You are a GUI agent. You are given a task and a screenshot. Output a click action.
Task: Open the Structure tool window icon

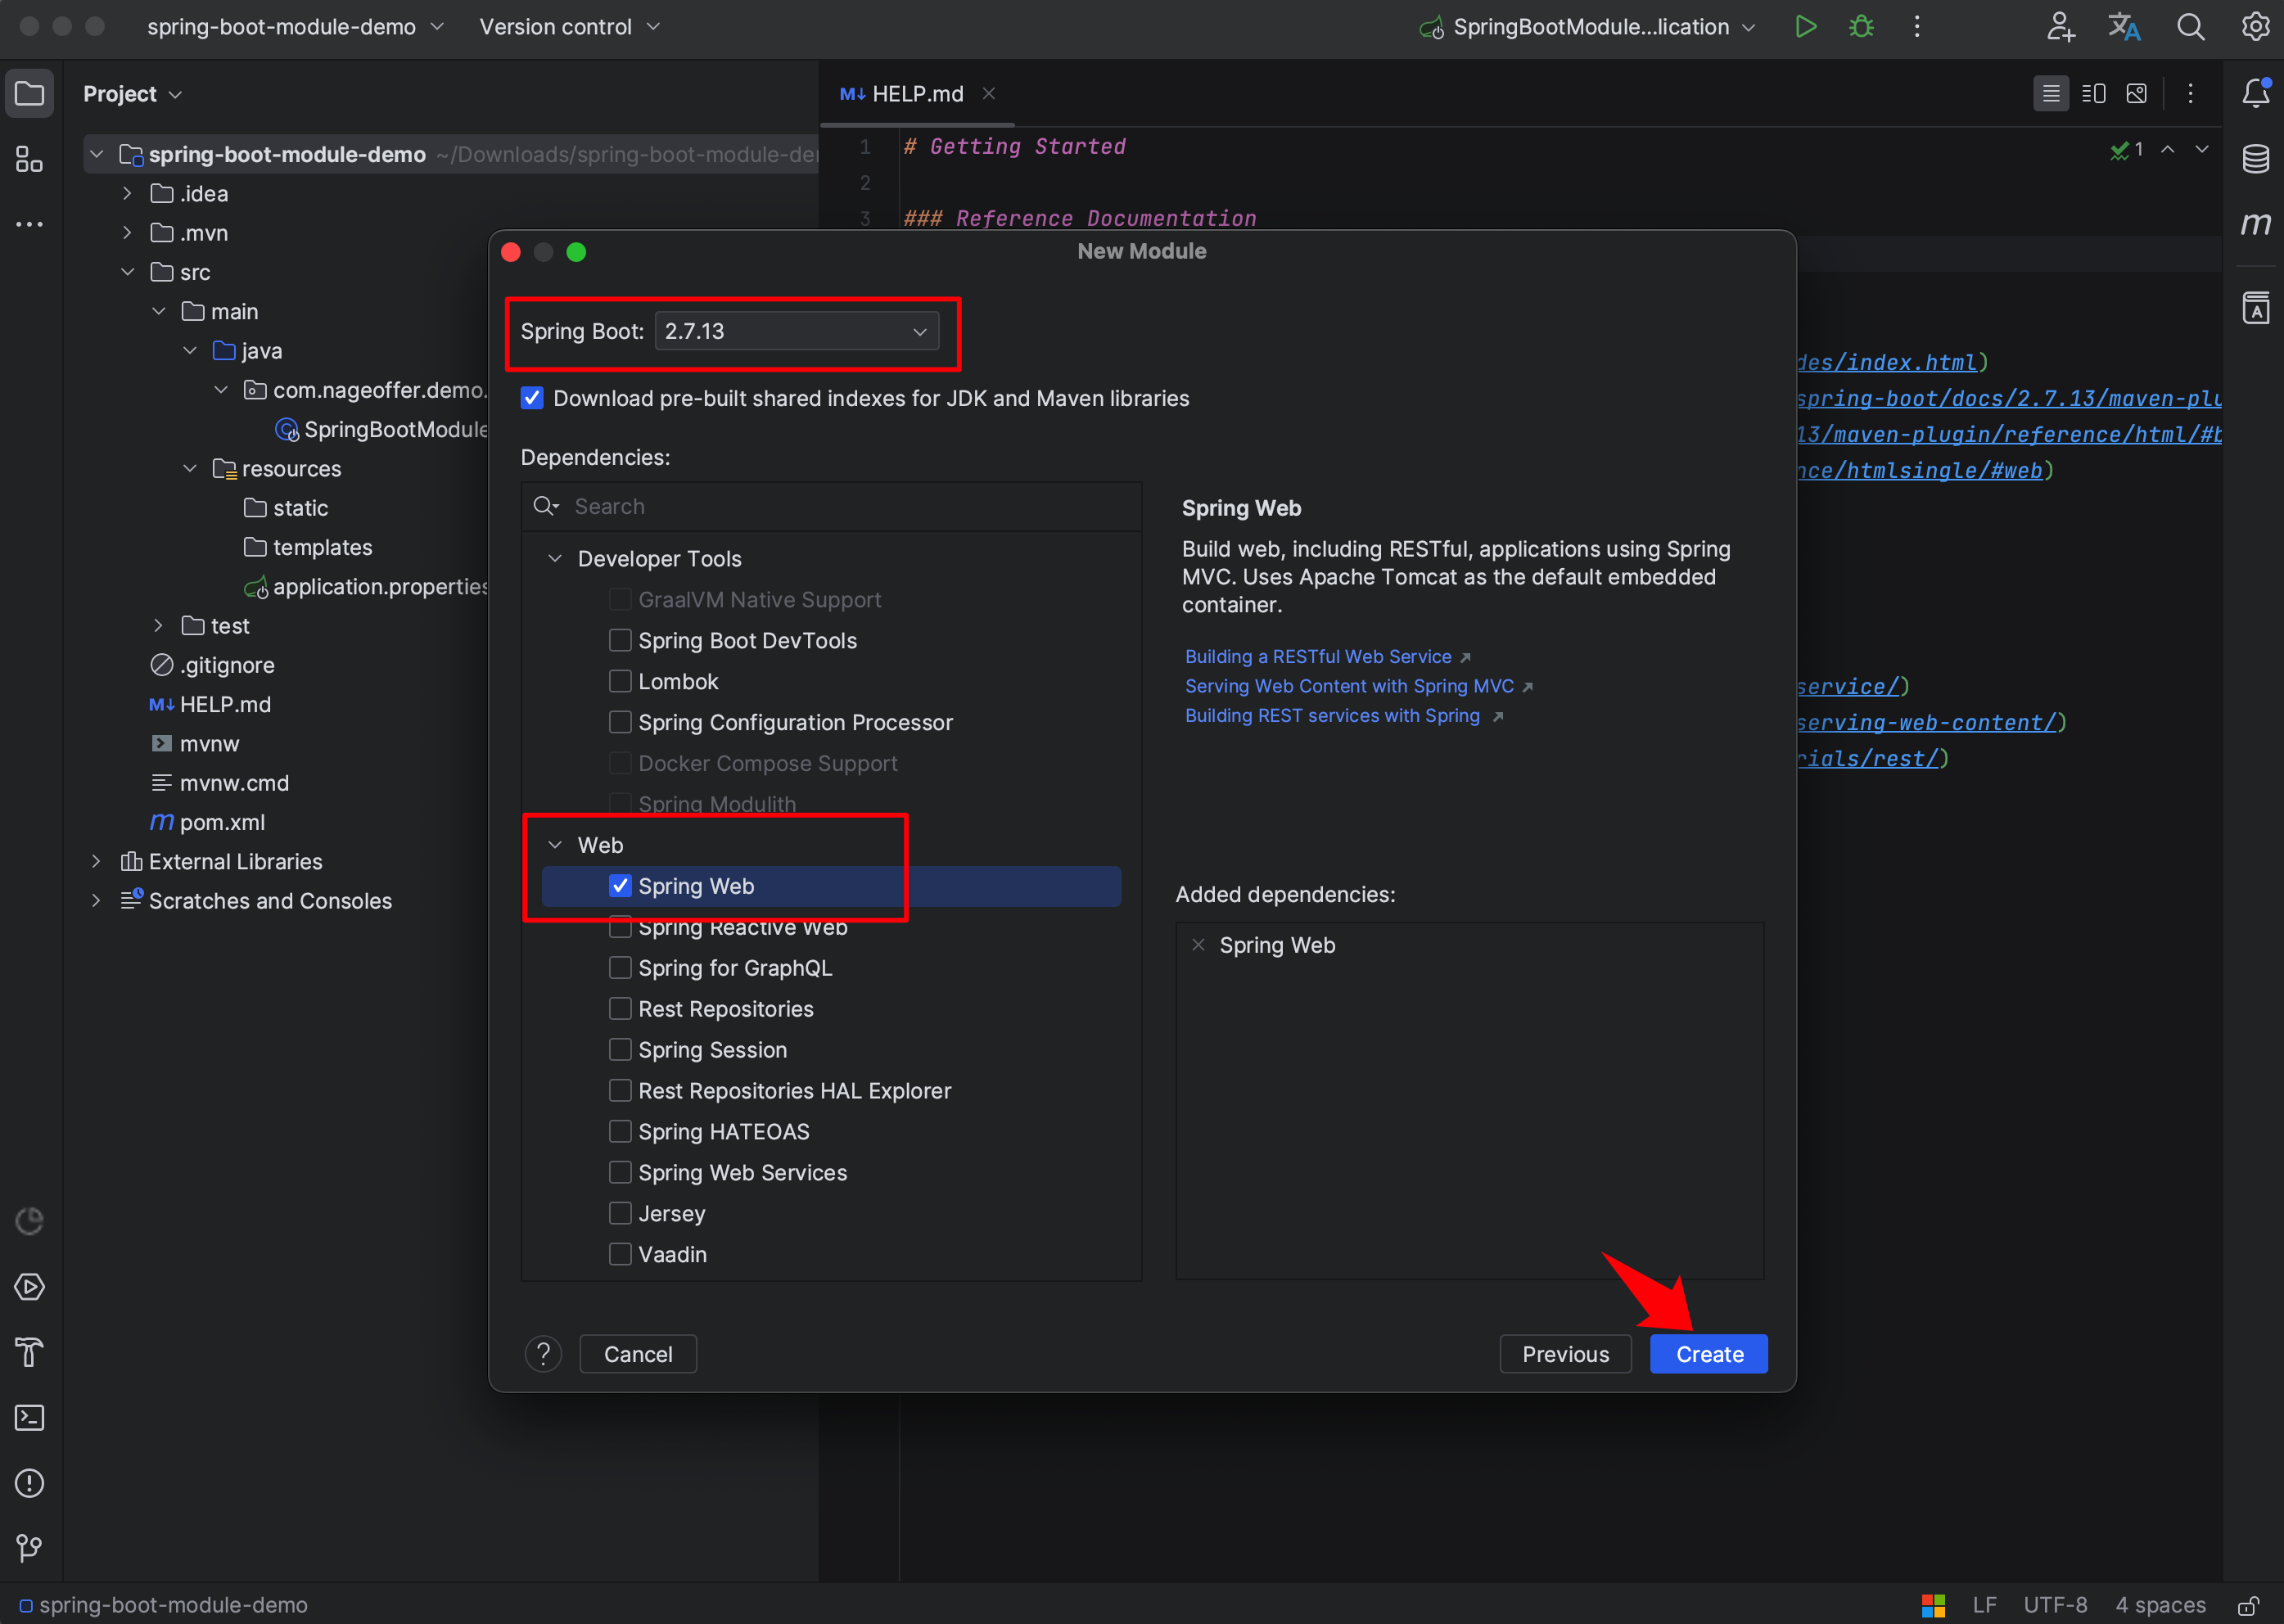coord(29,159)
